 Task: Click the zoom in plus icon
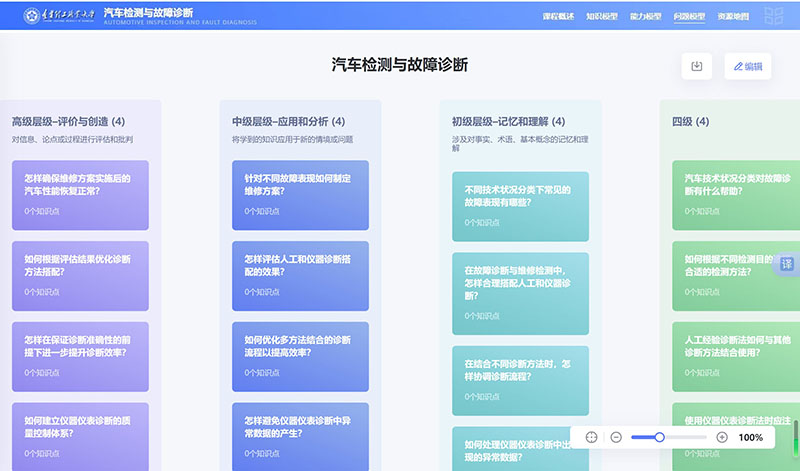pos(722,437)
